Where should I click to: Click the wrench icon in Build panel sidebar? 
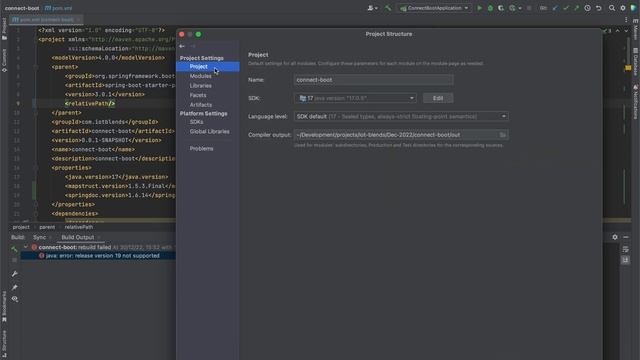[x=15, y=274]
